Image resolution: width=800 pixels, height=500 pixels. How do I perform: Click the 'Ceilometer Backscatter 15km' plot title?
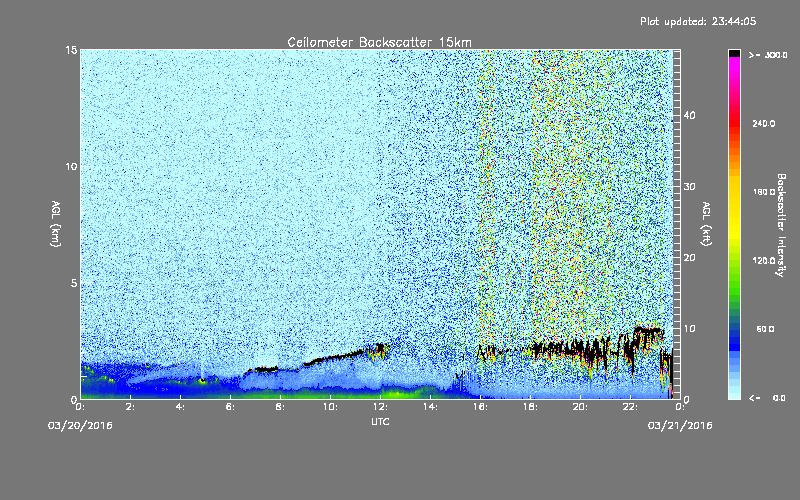[379, 42]
